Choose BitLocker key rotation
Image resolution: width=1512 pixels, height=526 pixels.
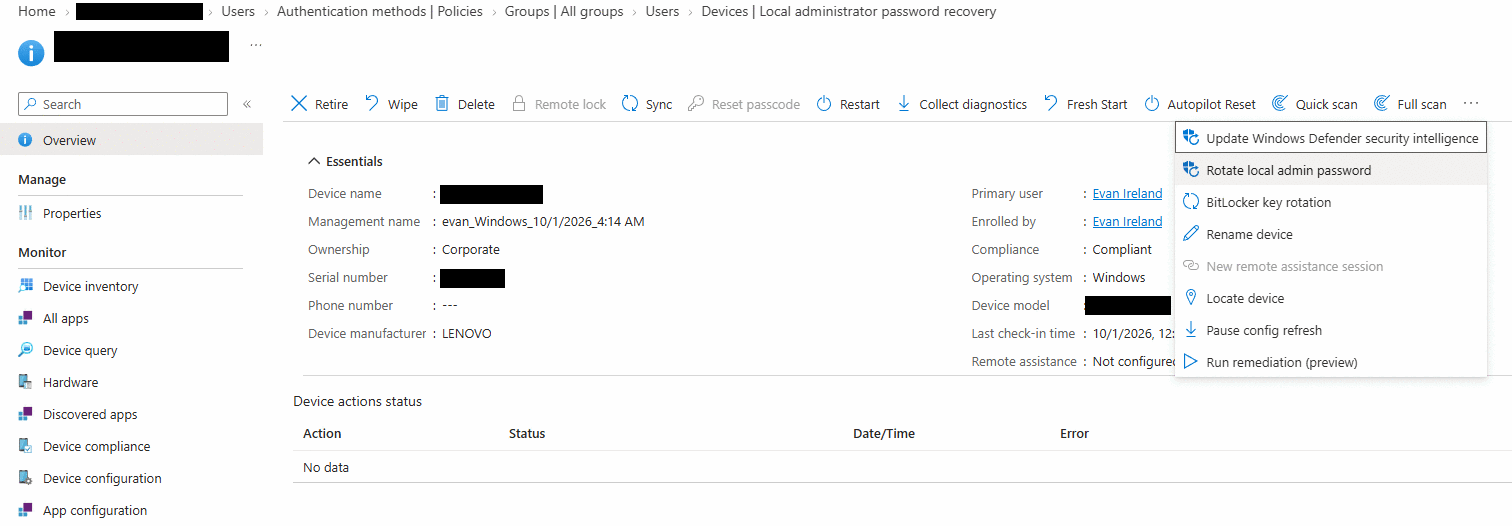[1331, 202]
